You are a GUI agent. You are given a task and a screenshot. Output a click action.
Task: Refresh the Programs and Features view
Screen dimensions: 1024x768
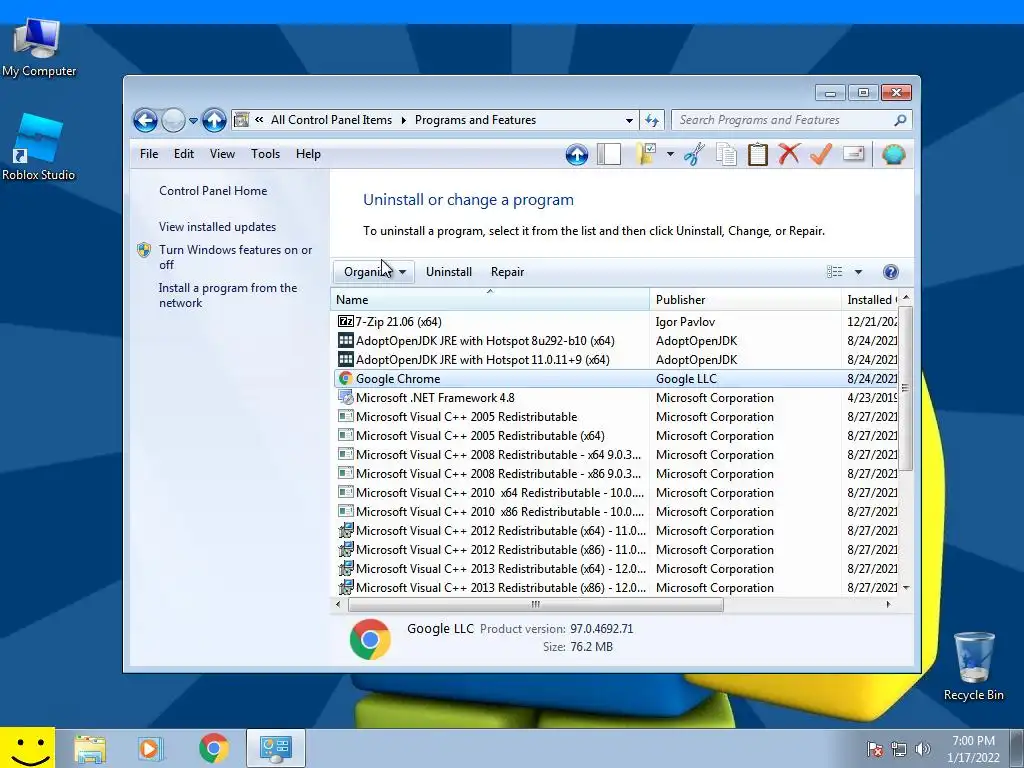click(x=652, y=120)
